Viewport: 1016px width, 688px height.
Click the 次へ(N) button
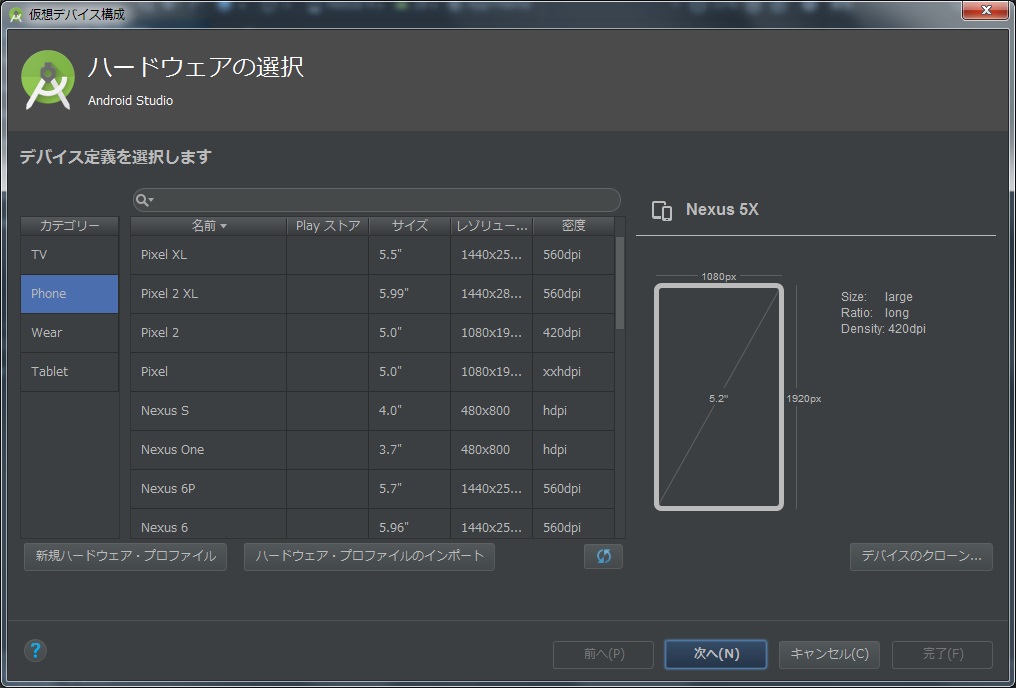coord(716,654)
